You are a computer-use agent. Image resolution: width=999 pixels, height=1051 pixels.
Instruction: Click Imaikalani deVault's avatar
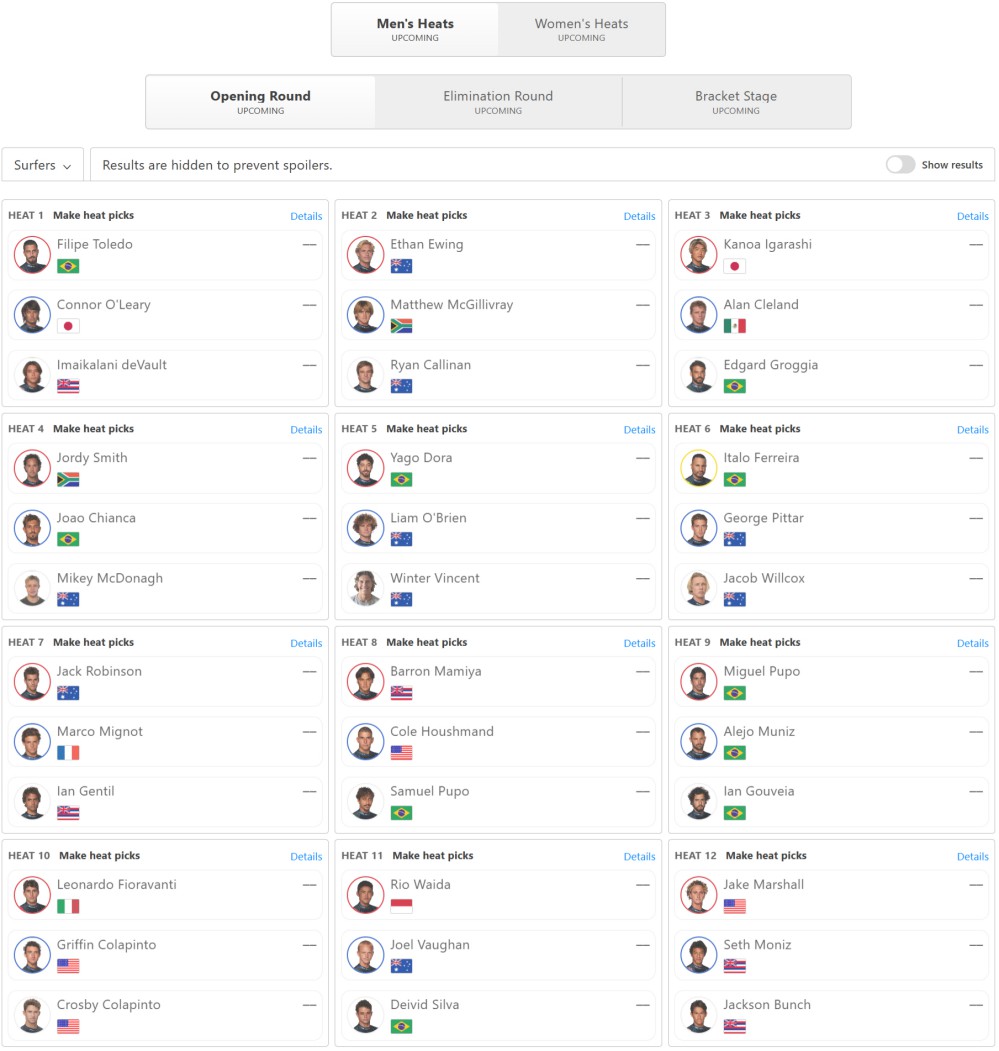tap(32, 375)
